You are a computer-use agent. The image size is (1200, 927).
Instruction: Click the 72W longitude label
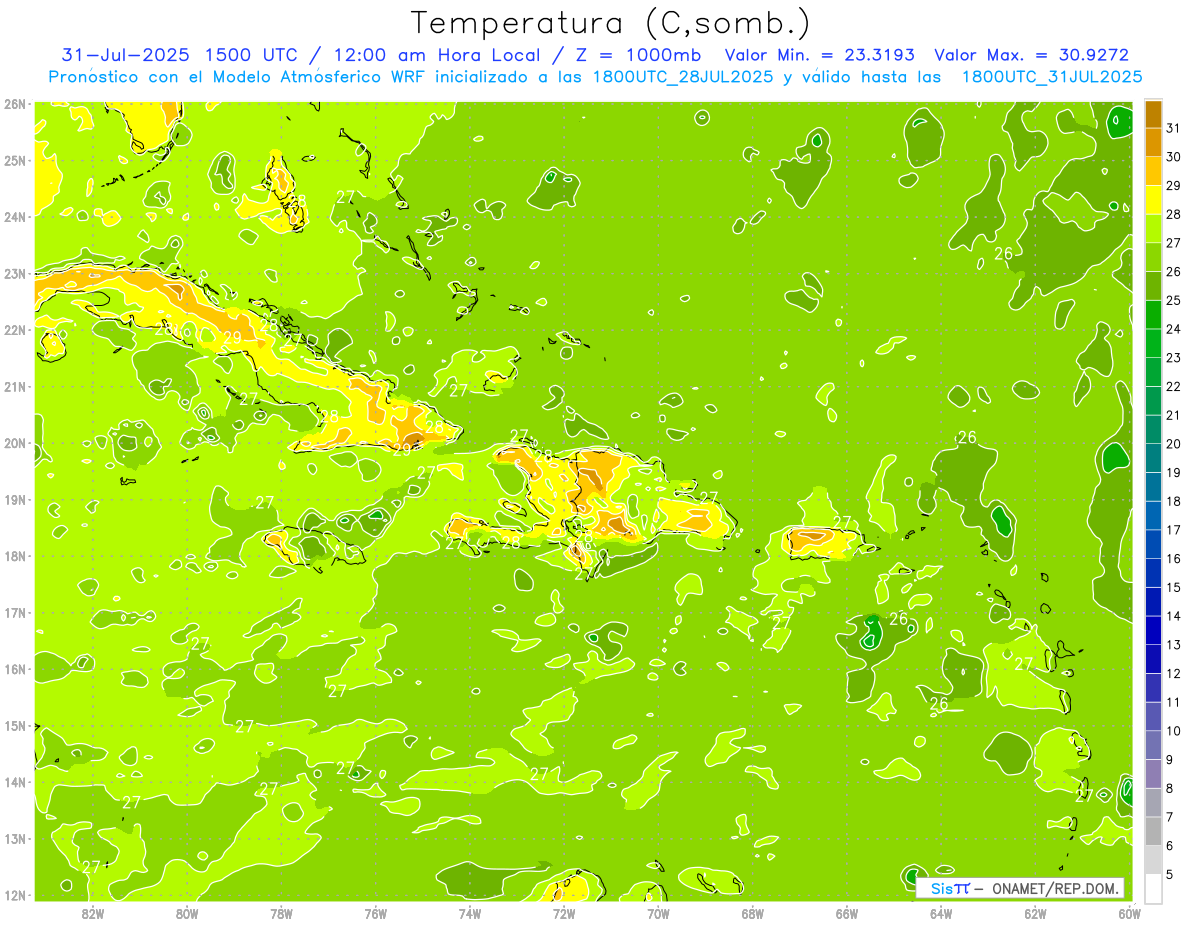click(x=564, y=913)
